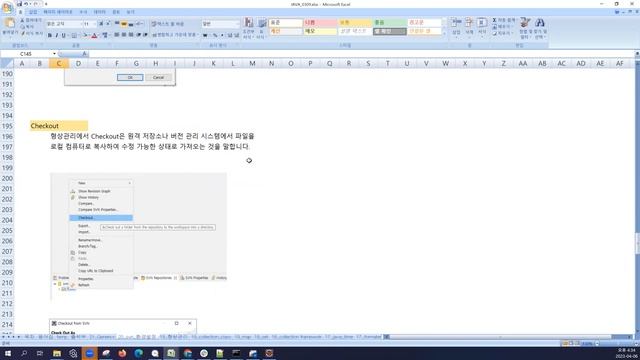Toggle align text right
The height and width of the screenshot is (360, 640).
pyautogui.click(x=131, y=35)
